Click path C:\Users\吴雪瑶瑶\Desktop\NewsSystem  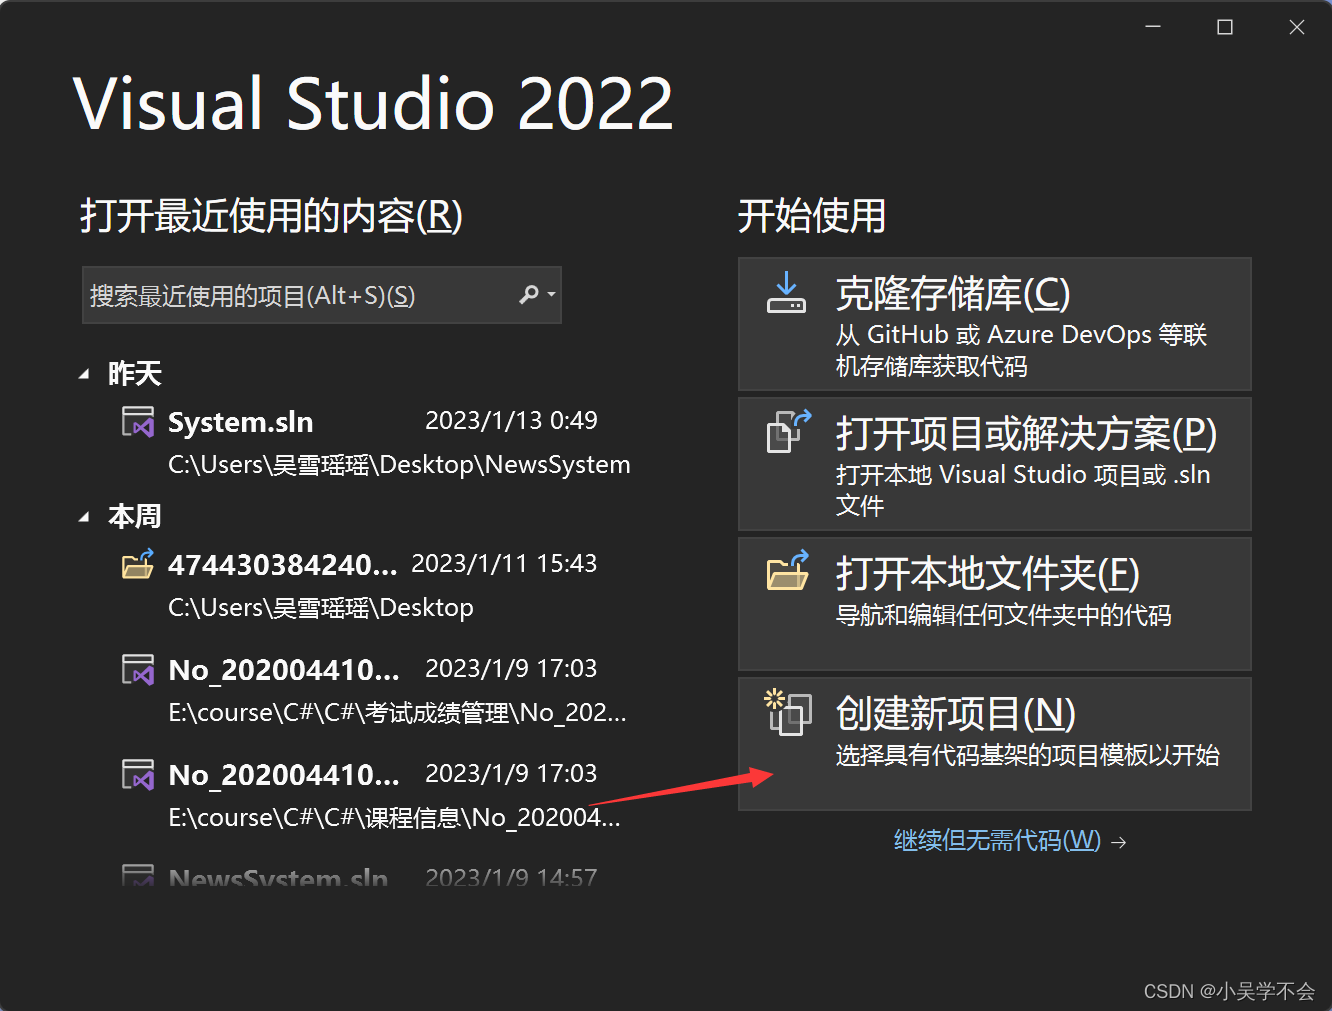coord(399,465)
